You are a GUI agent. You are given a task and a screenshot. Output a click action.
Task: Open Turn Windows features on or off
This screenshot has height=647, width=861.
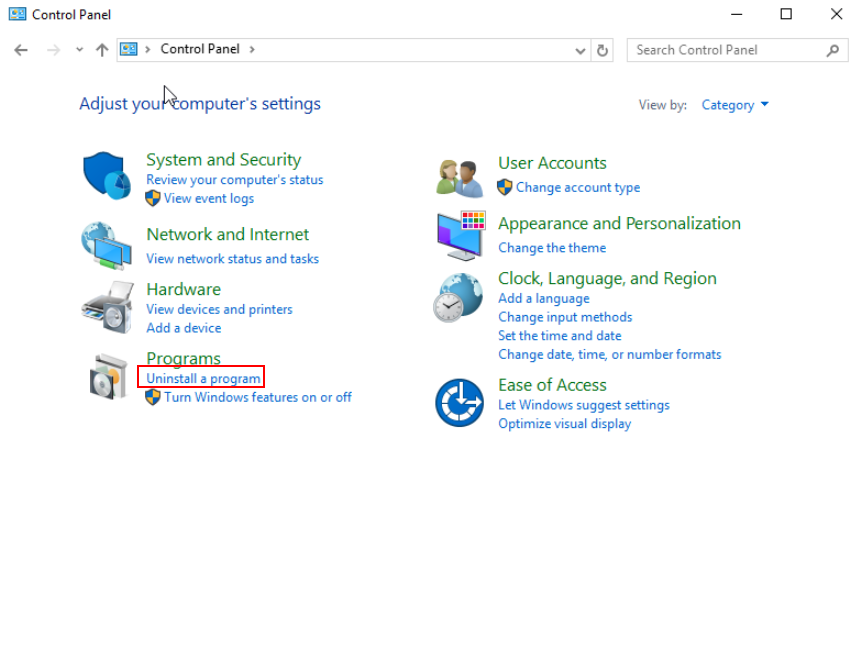click(258, 397)
